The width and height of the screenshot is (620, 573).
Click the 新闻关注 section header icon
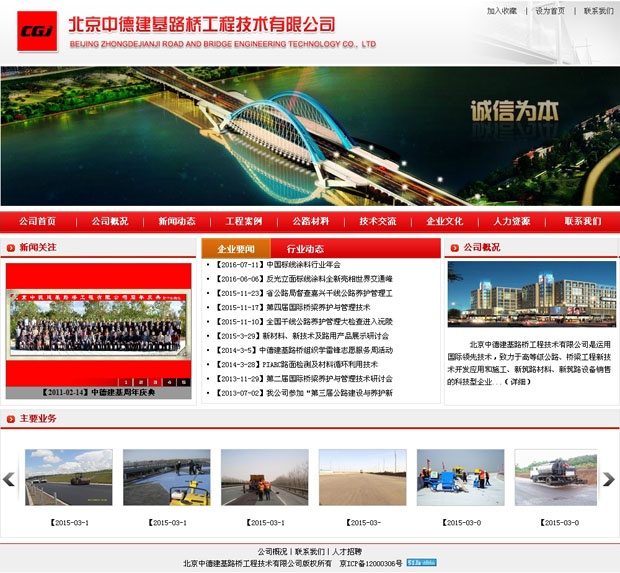(10, 247)
